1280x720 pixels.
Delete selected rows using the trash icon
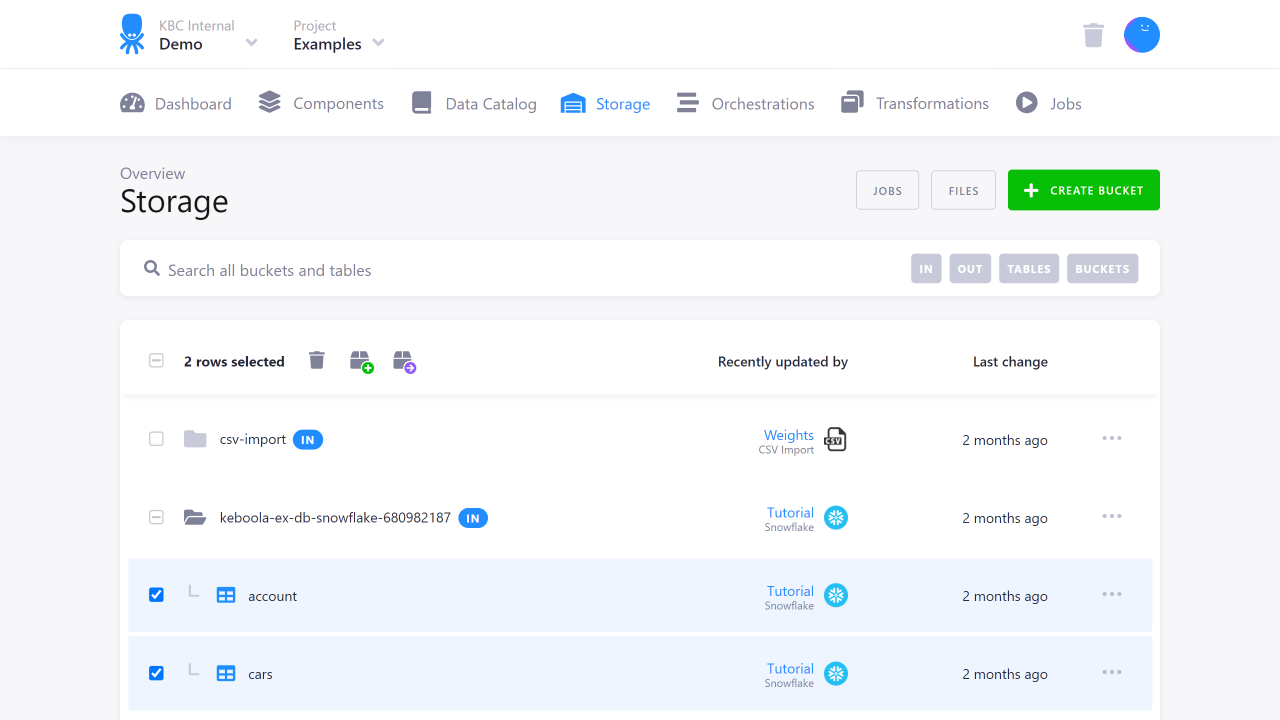coord(316,360)
